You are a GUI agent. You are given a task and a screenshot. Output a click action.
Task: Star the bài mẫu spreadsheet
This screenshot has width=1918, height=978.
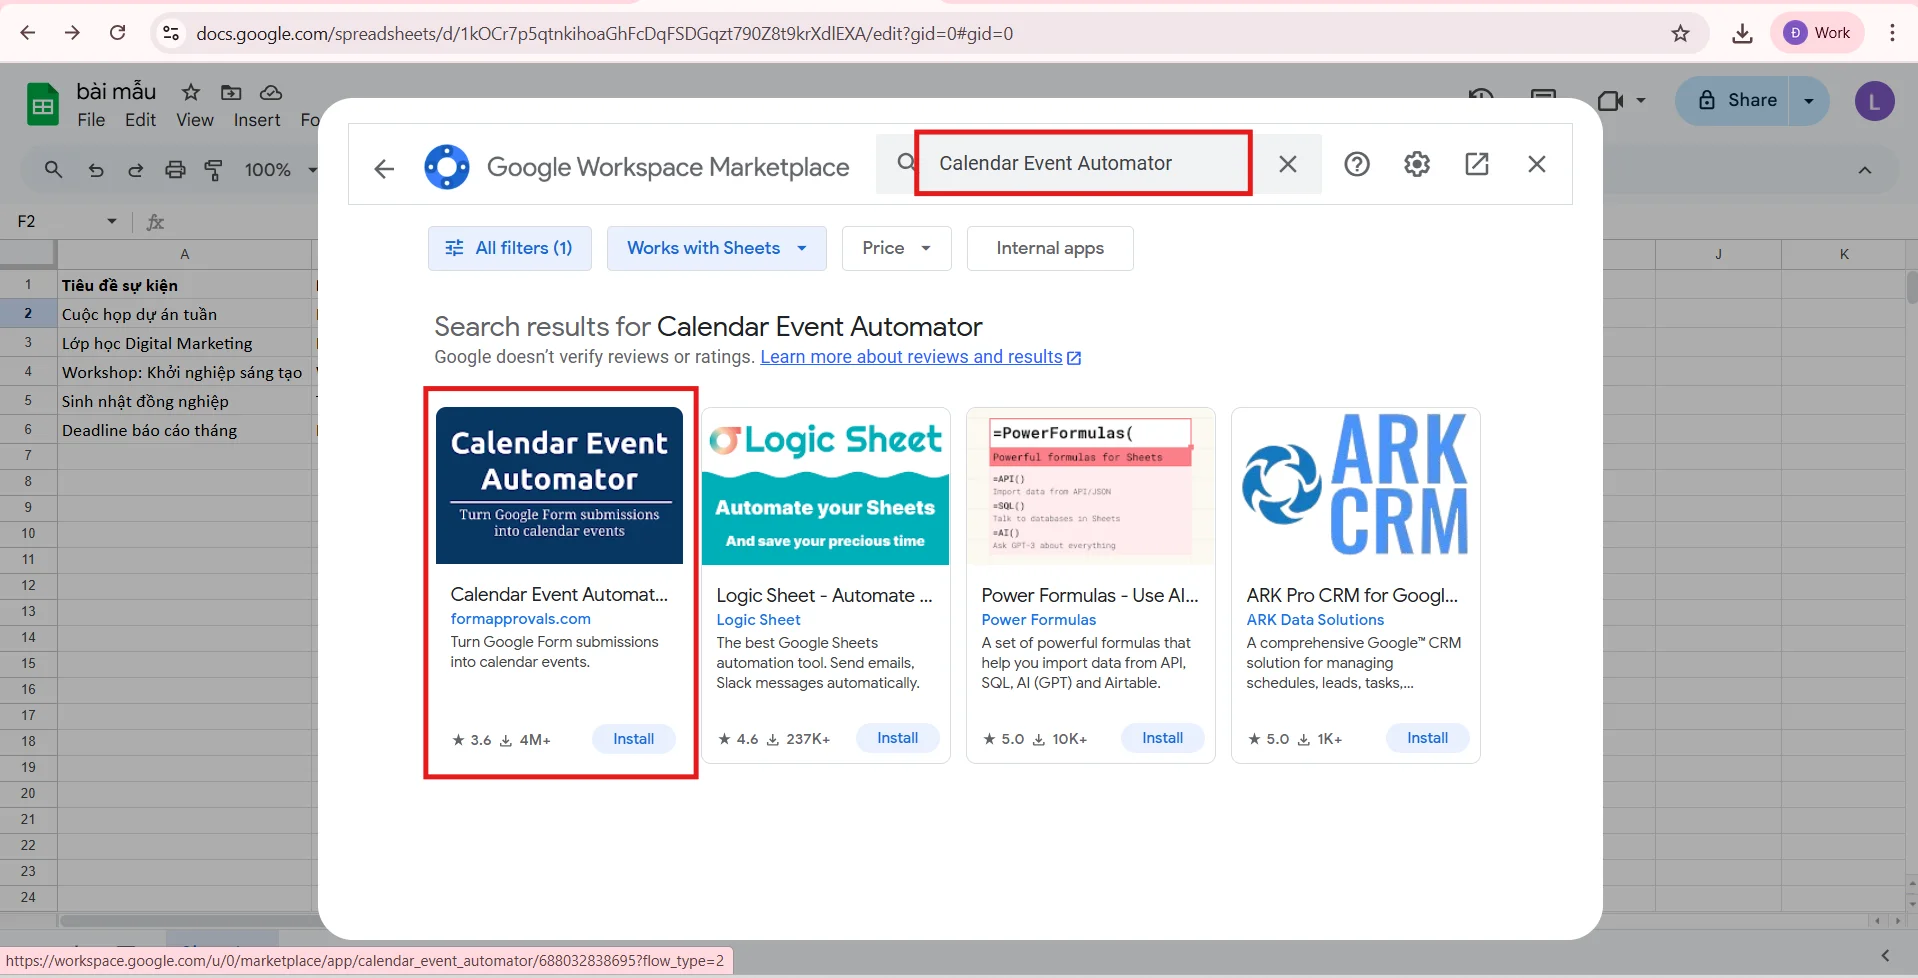[190, 92]
